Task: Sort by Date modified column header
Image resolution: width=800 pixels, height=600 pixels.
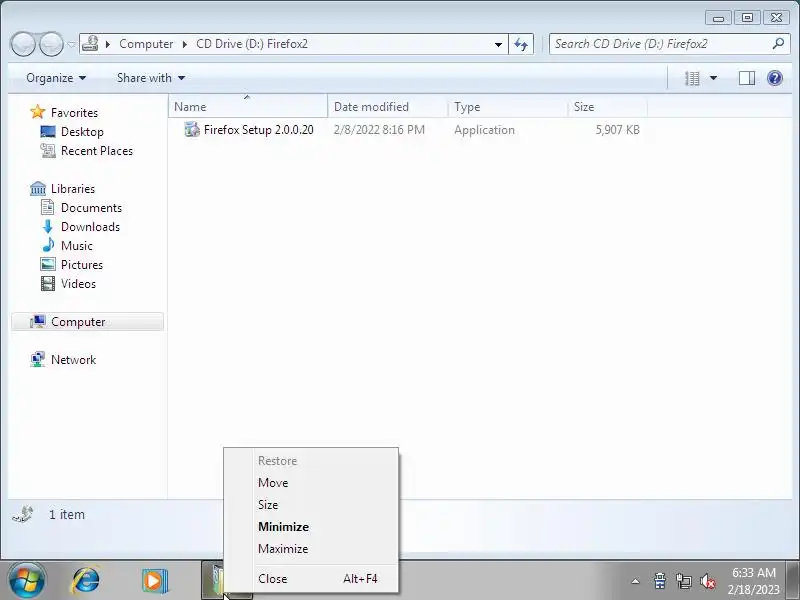Action: pyautogui.click(x=388, y=107)
